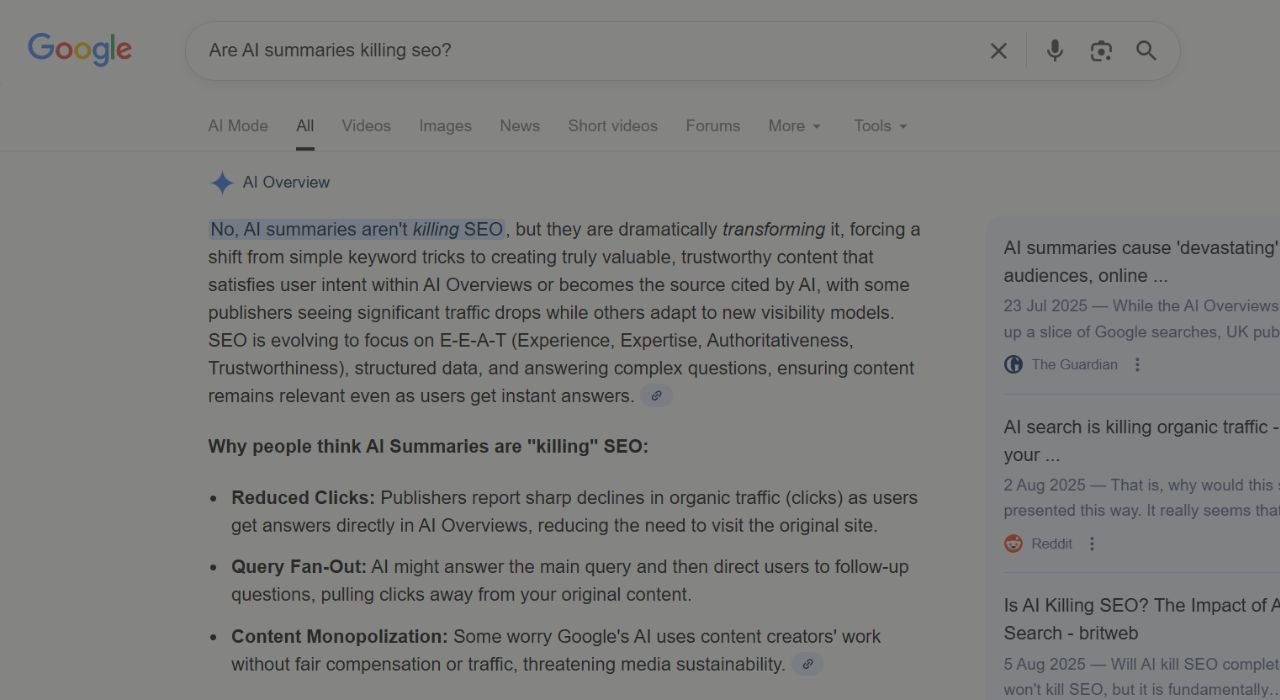Click into the search query field
Viewport: 1280px width, 700px height.
[580, 51]
